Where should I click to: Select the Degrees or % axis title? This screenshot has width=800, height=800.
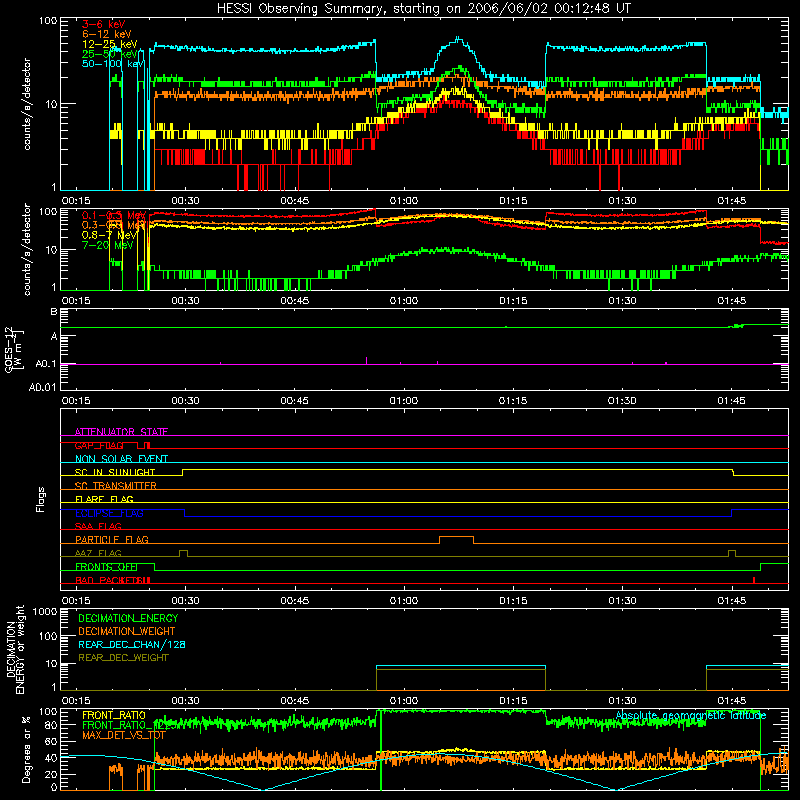click(26, 749)
